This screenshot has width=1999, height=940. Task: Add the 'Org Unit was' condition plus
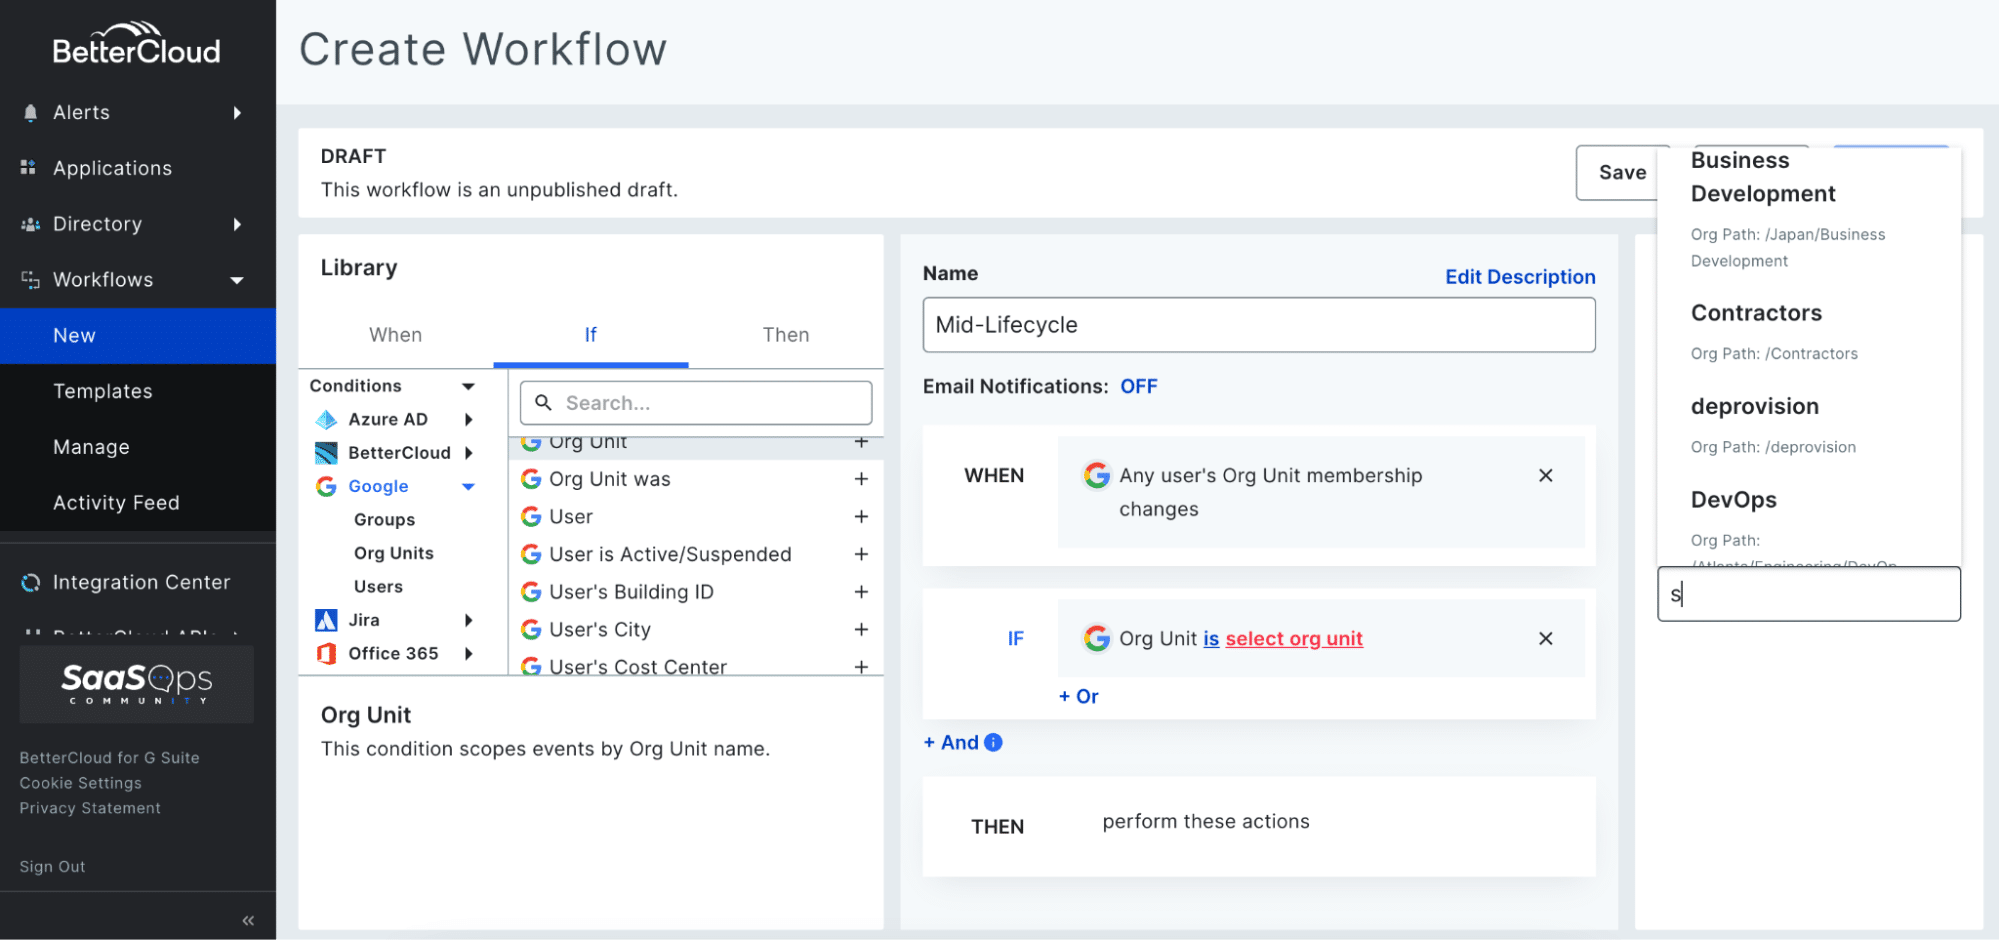tap(861, 479)
